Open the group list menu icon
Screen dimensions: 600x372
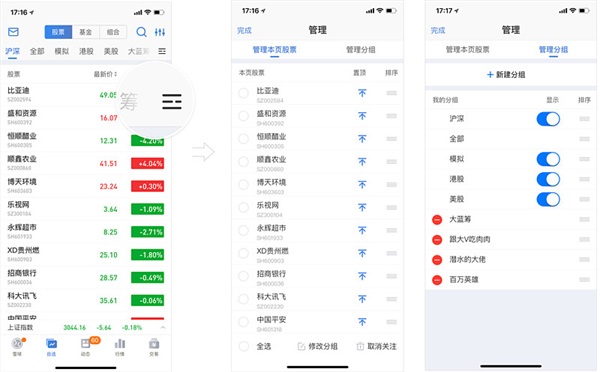click(162, 51)
